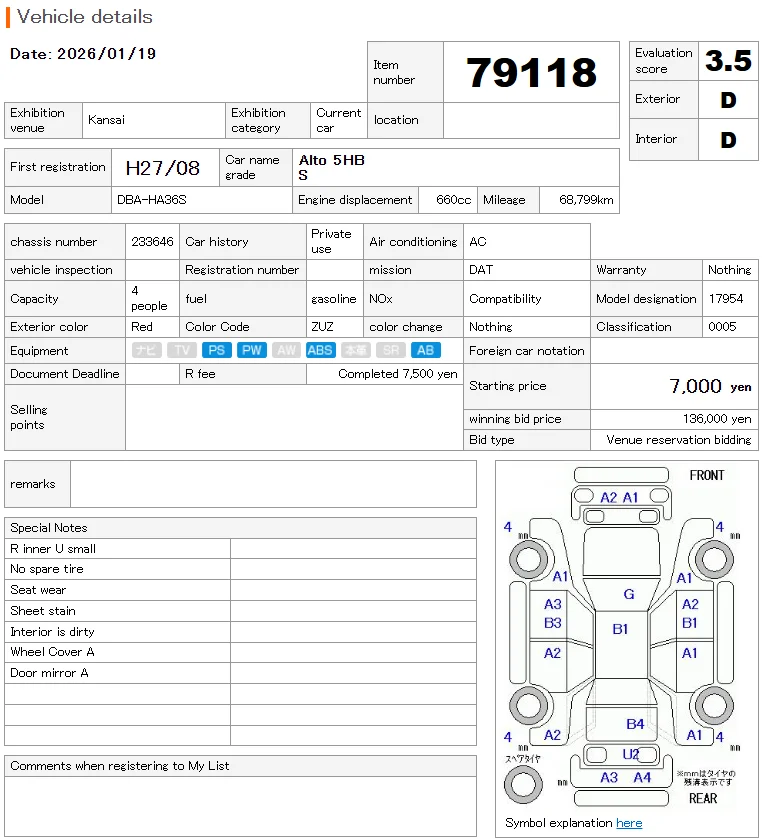Click the blue AB airbag badge
Screen dimensions: 762x839
[x=425, y=350]
